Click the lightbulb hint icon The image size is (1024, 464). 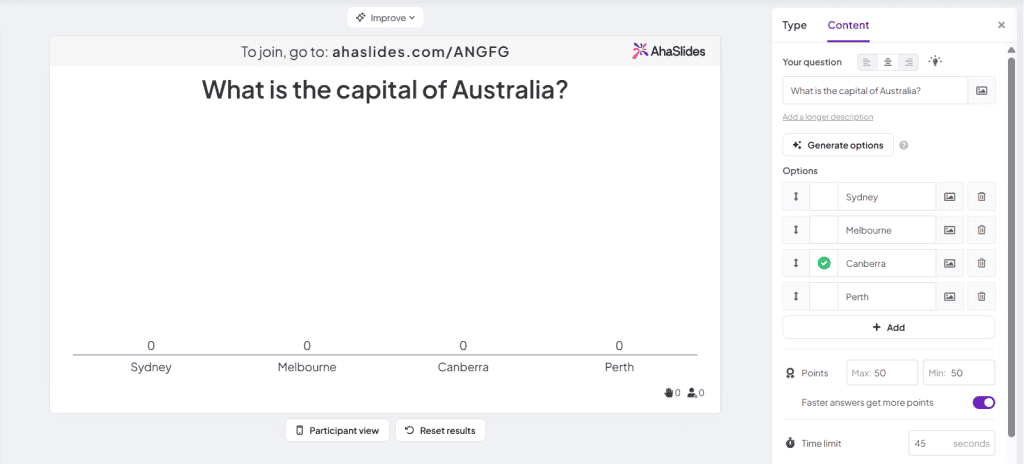(936, 62)
